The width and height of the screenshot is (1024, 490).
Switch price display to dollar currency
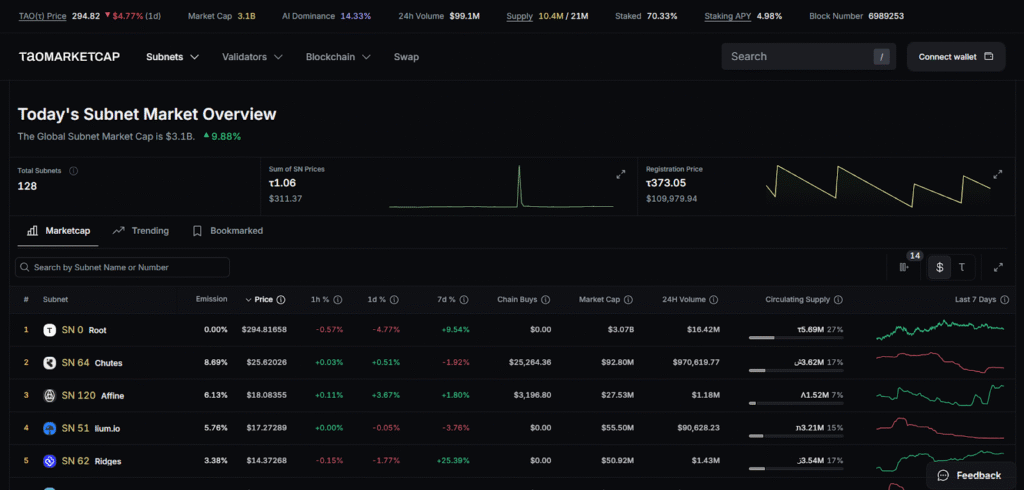pos(939,267)
